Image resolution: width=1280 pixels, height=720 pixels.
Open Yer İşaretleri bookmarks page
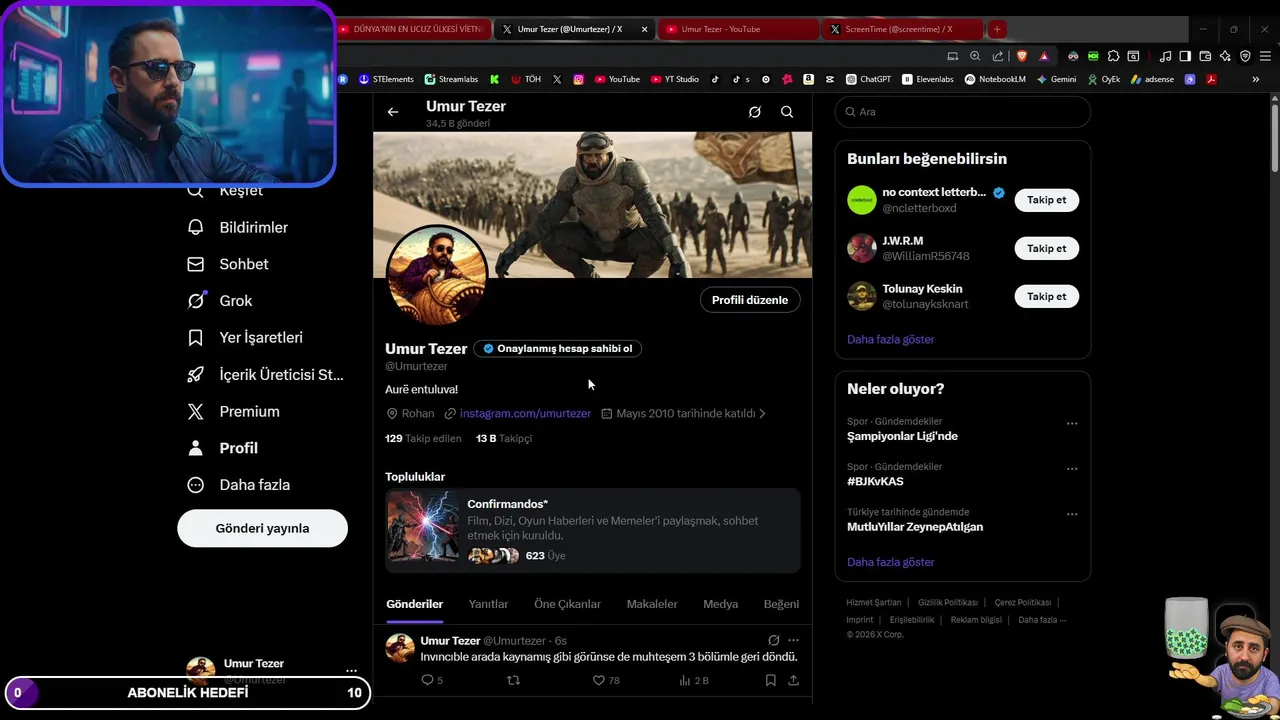point(245,338)
